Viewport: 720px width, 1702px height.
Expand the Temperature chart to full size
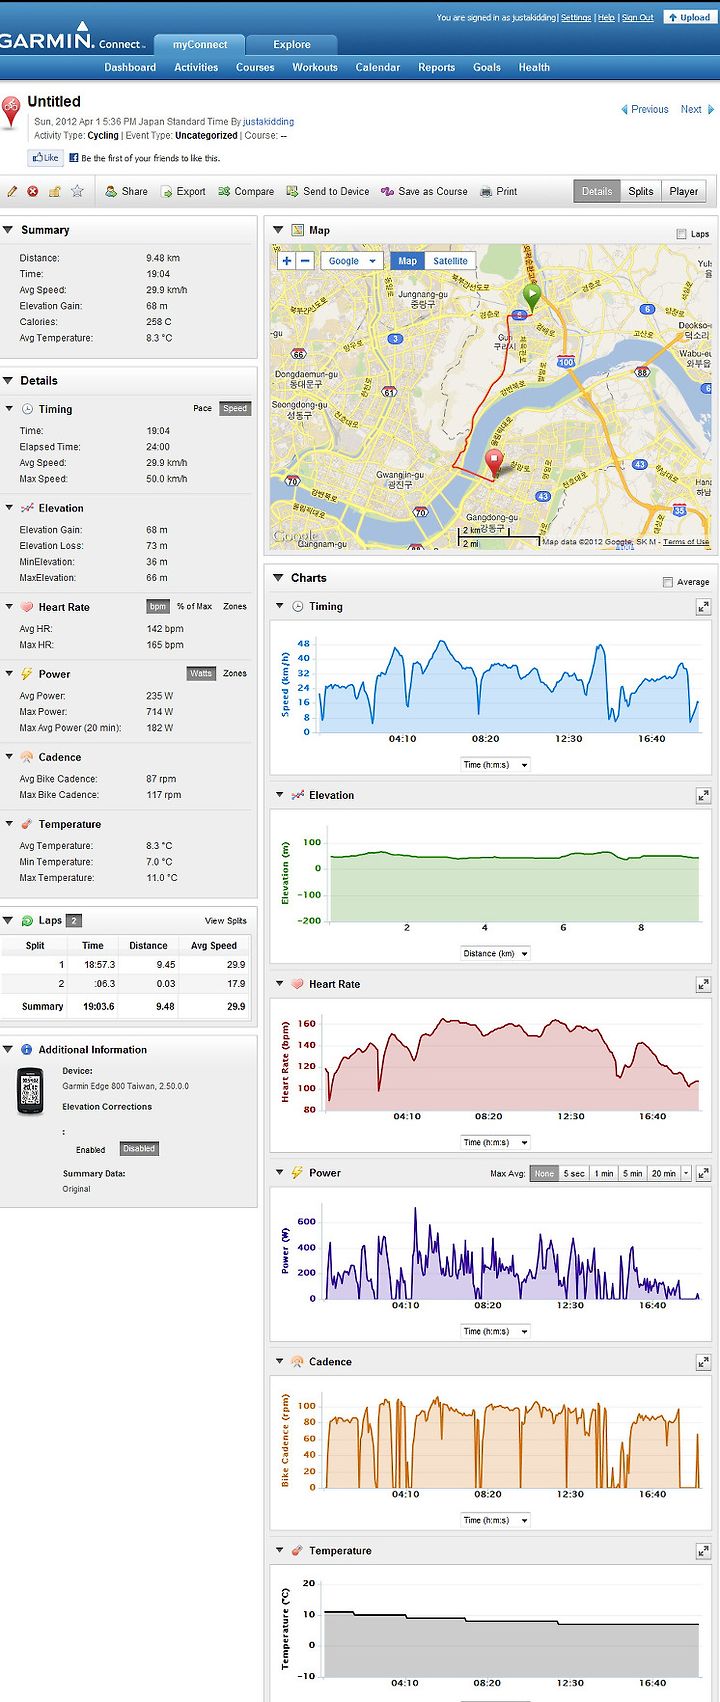[703, 1552]
